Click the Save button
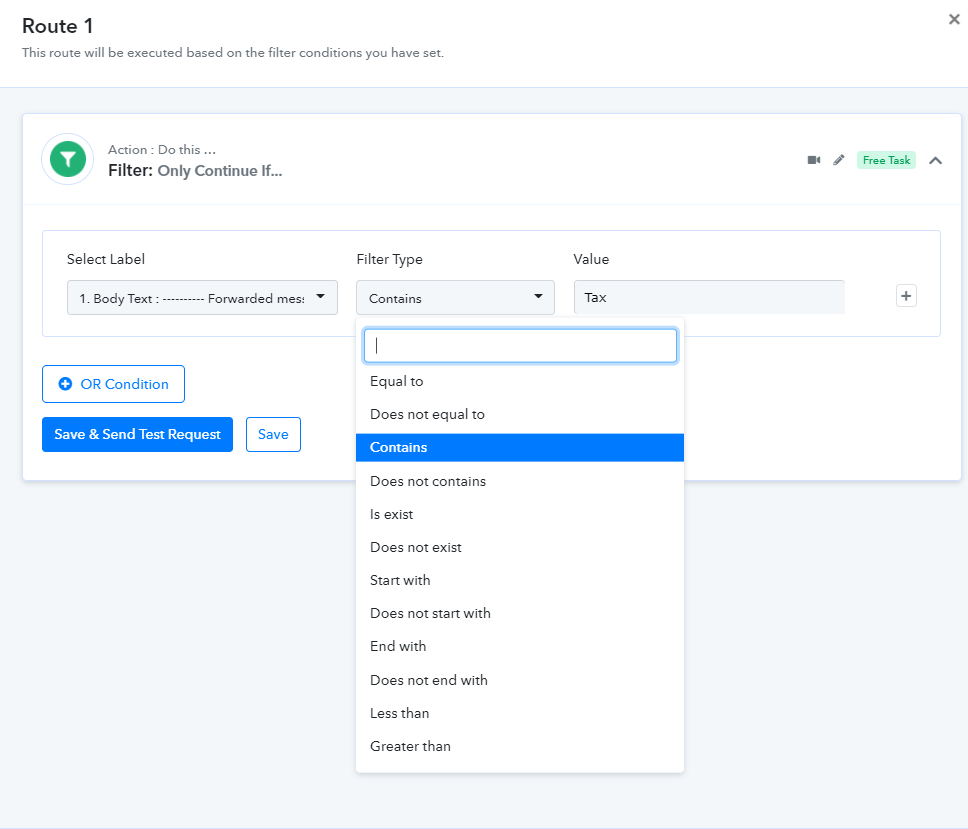Image resolution: width=968 pixels, height=829 pixels. click(x=273, y=435)
